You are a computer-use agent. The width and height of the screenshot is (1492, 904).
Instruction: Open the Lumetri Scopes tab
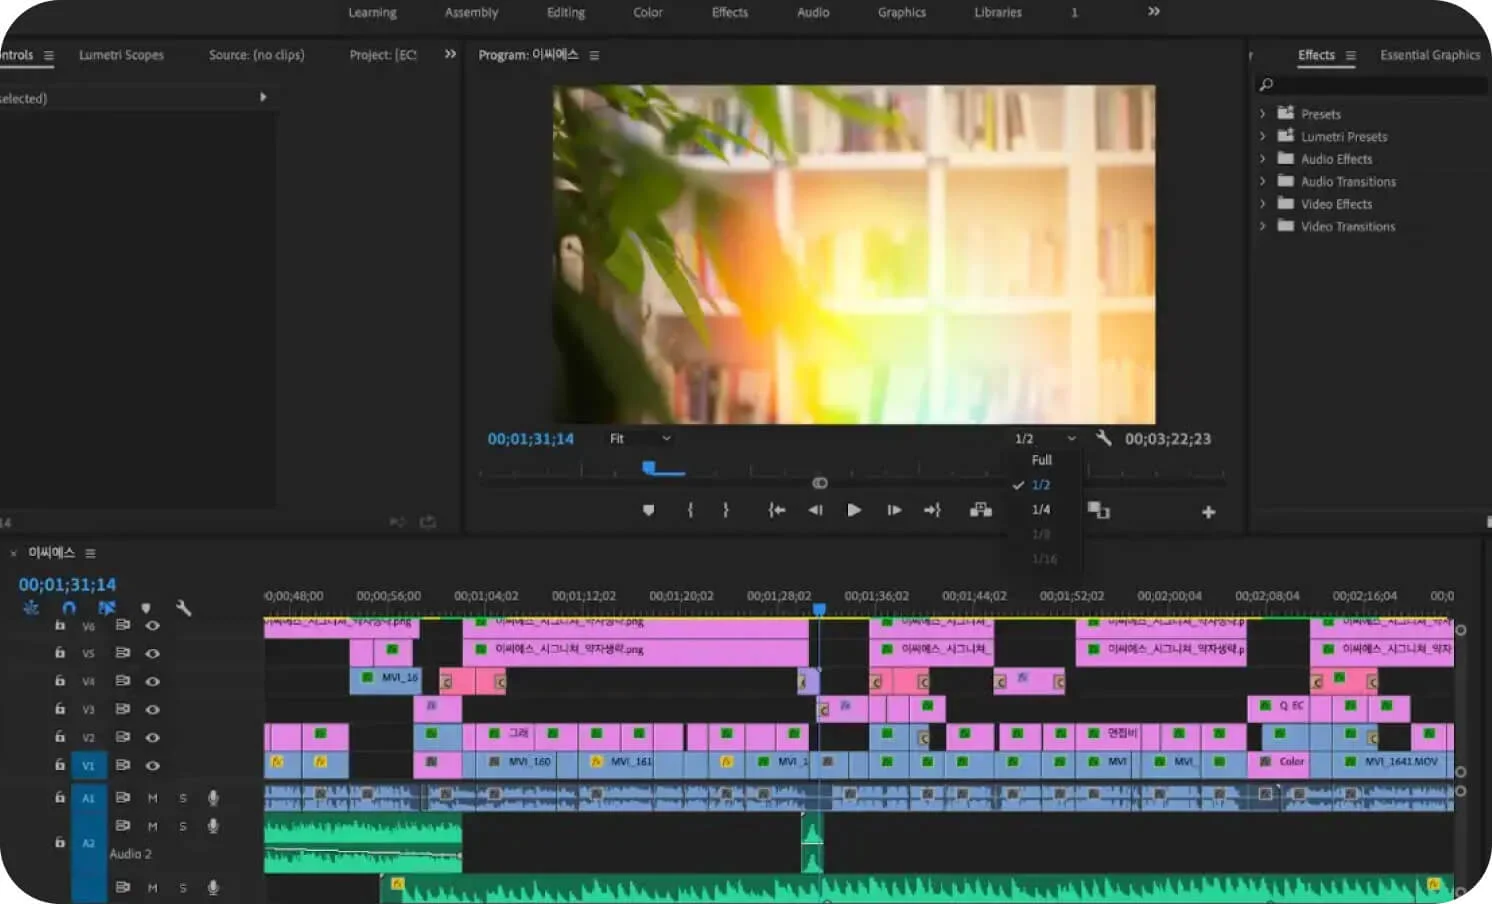pyautogui.click(x=121, y=55)
